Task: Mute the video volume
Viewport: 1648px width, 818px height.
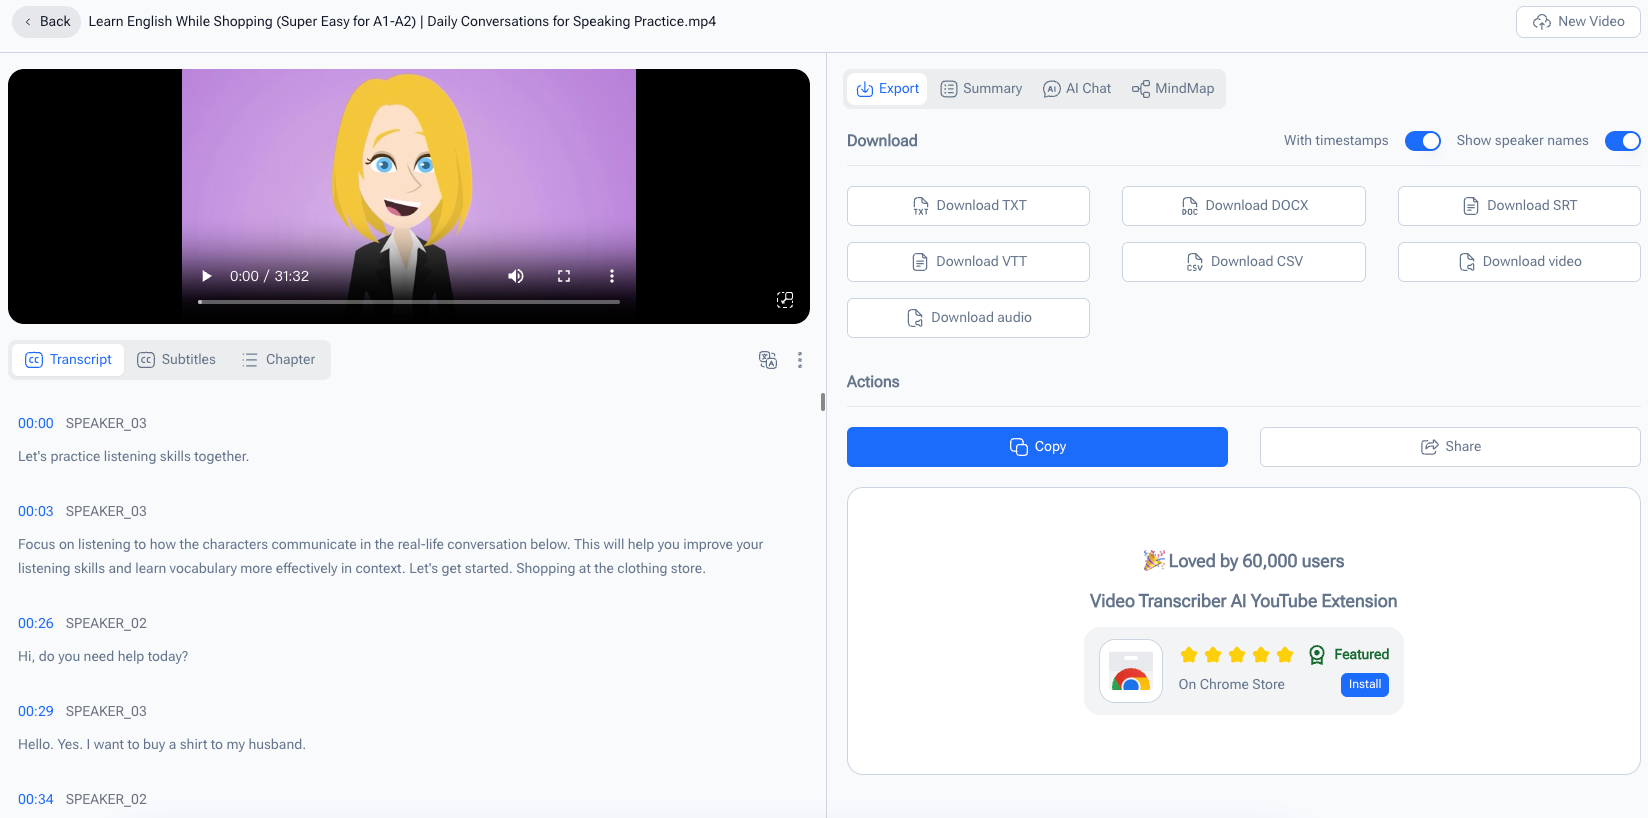Action: 516,276
